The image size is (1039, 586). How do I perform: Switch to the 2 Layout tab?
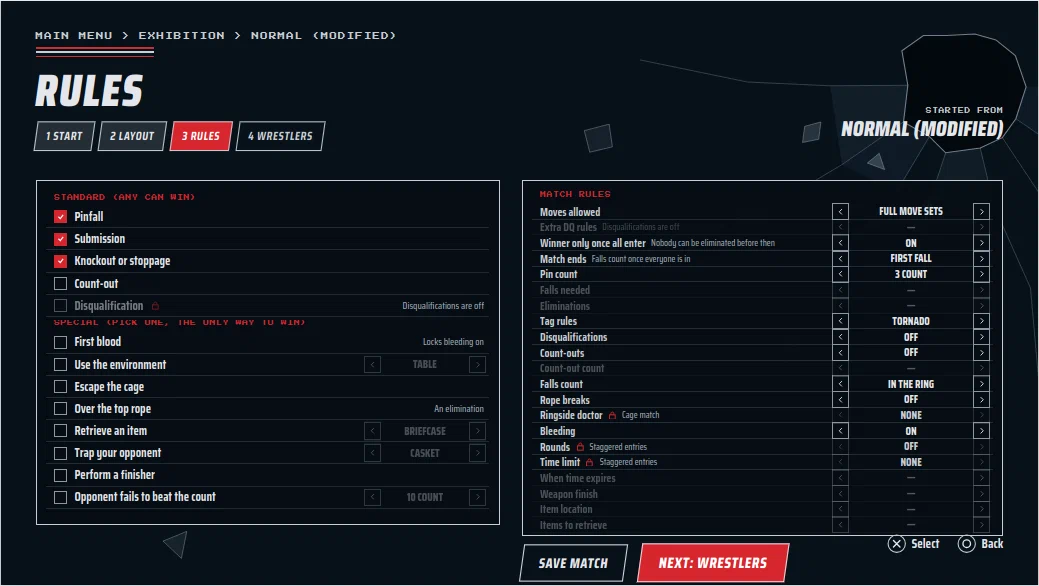pos(132,136)
